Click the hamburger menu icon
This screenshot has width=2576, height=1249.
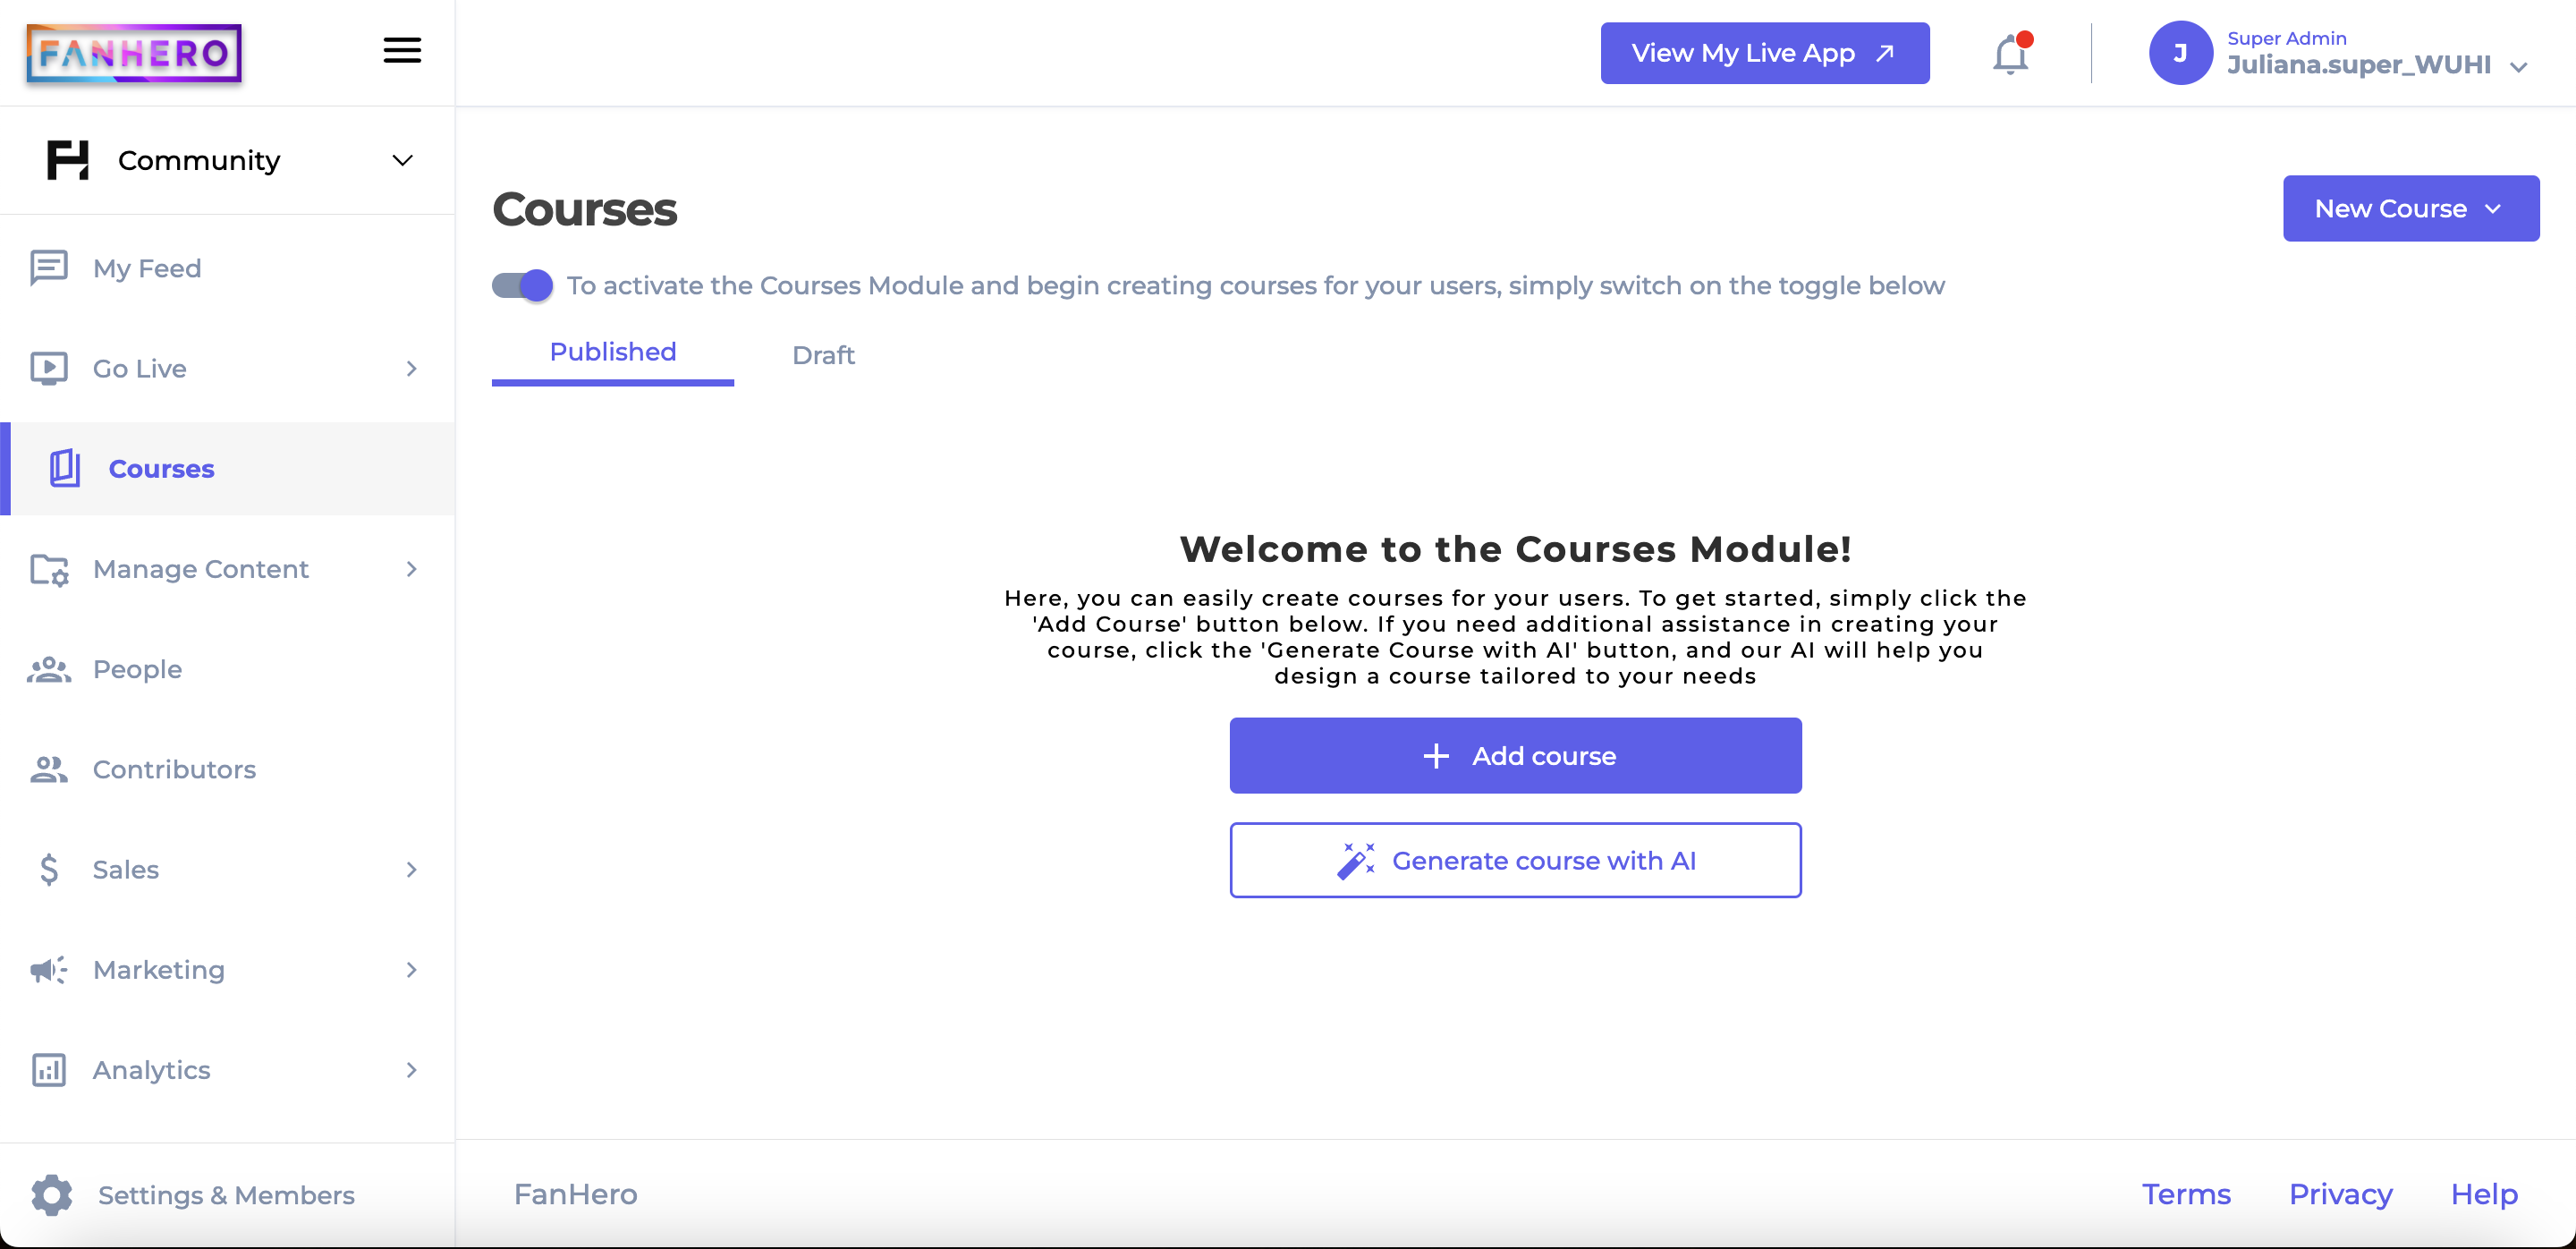(402, 49)
